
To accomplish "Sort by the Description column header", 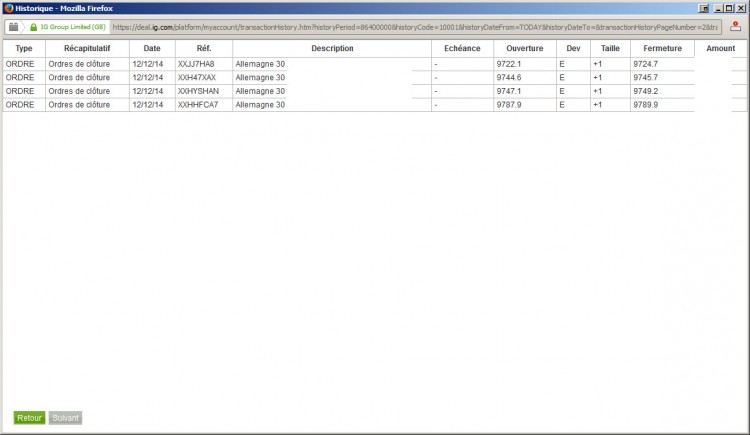I will (332, 48).
